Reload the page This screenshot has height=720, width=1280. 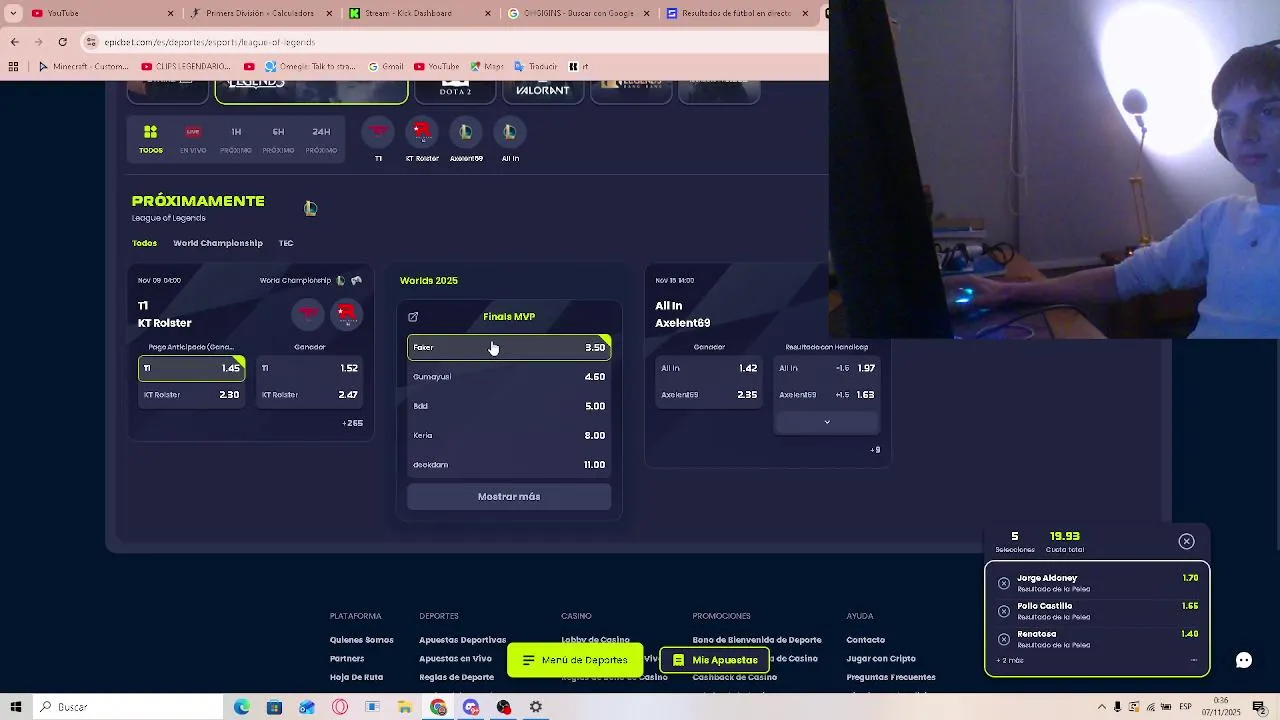coord(62,42)
